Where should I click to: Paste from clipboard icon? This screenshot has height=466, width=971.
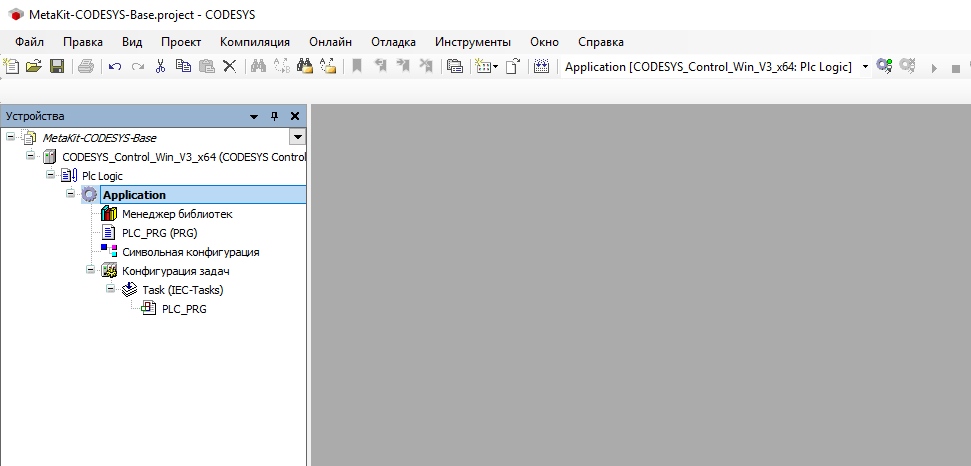tap(206, 66)
